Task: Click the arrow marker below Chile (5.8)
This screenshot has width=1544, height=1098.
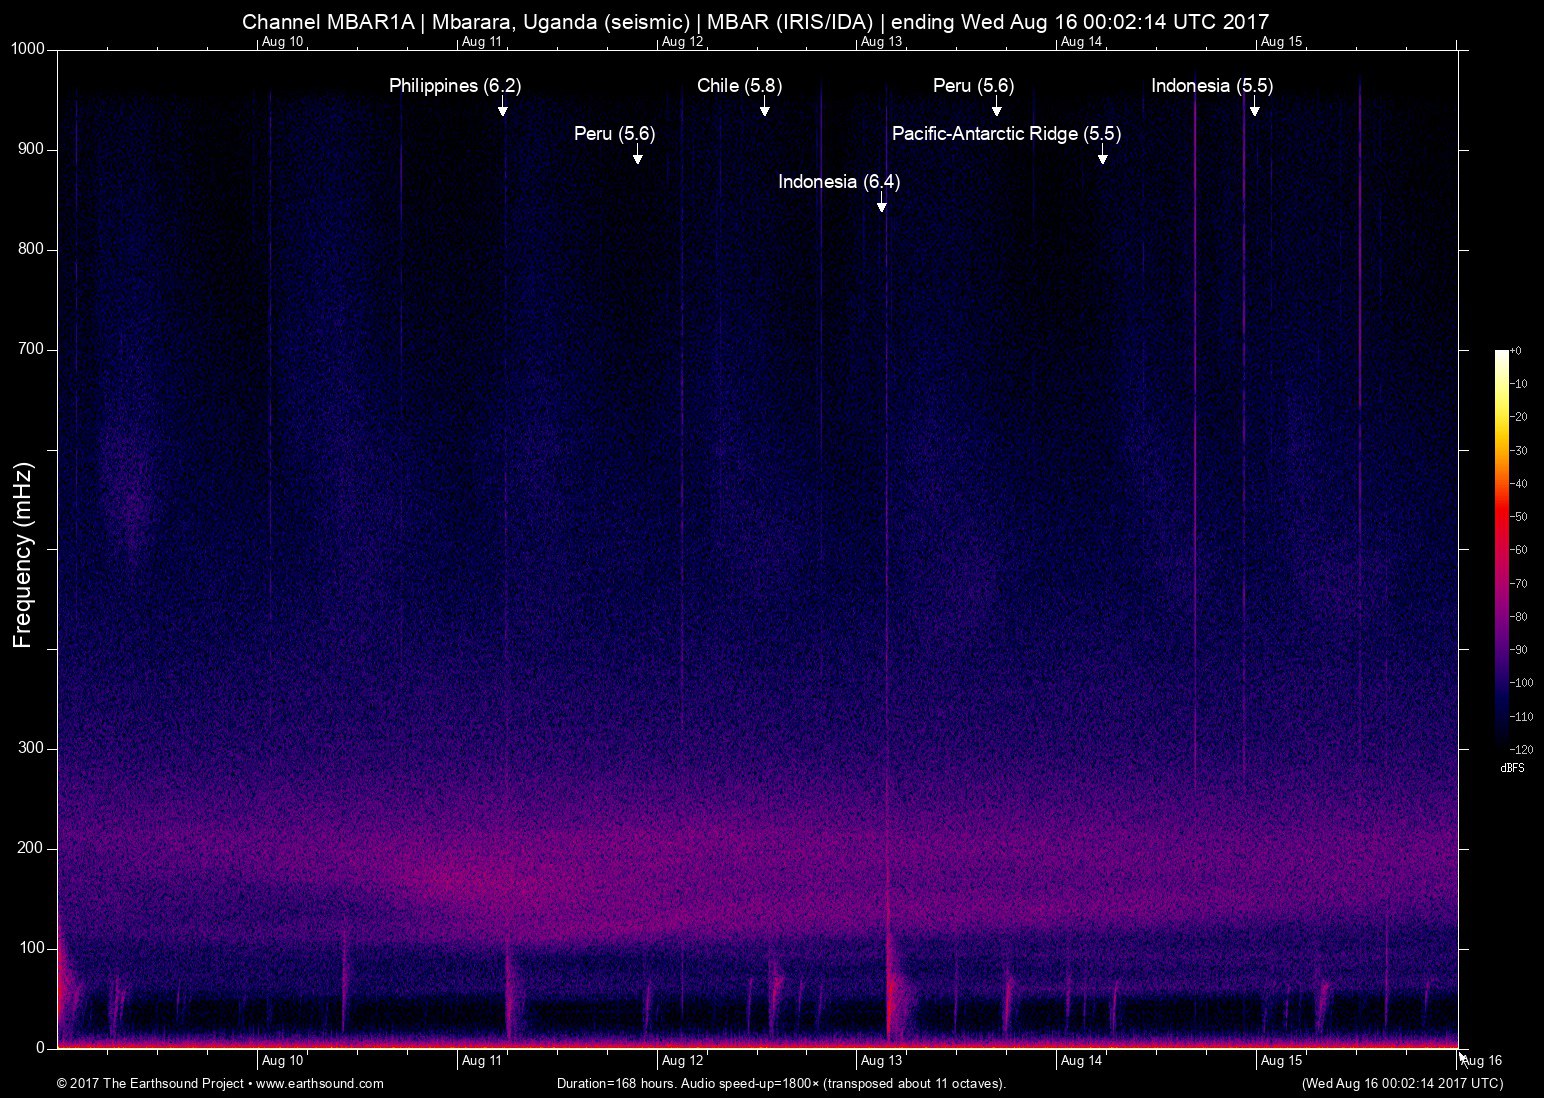Action: pos(764,108)
